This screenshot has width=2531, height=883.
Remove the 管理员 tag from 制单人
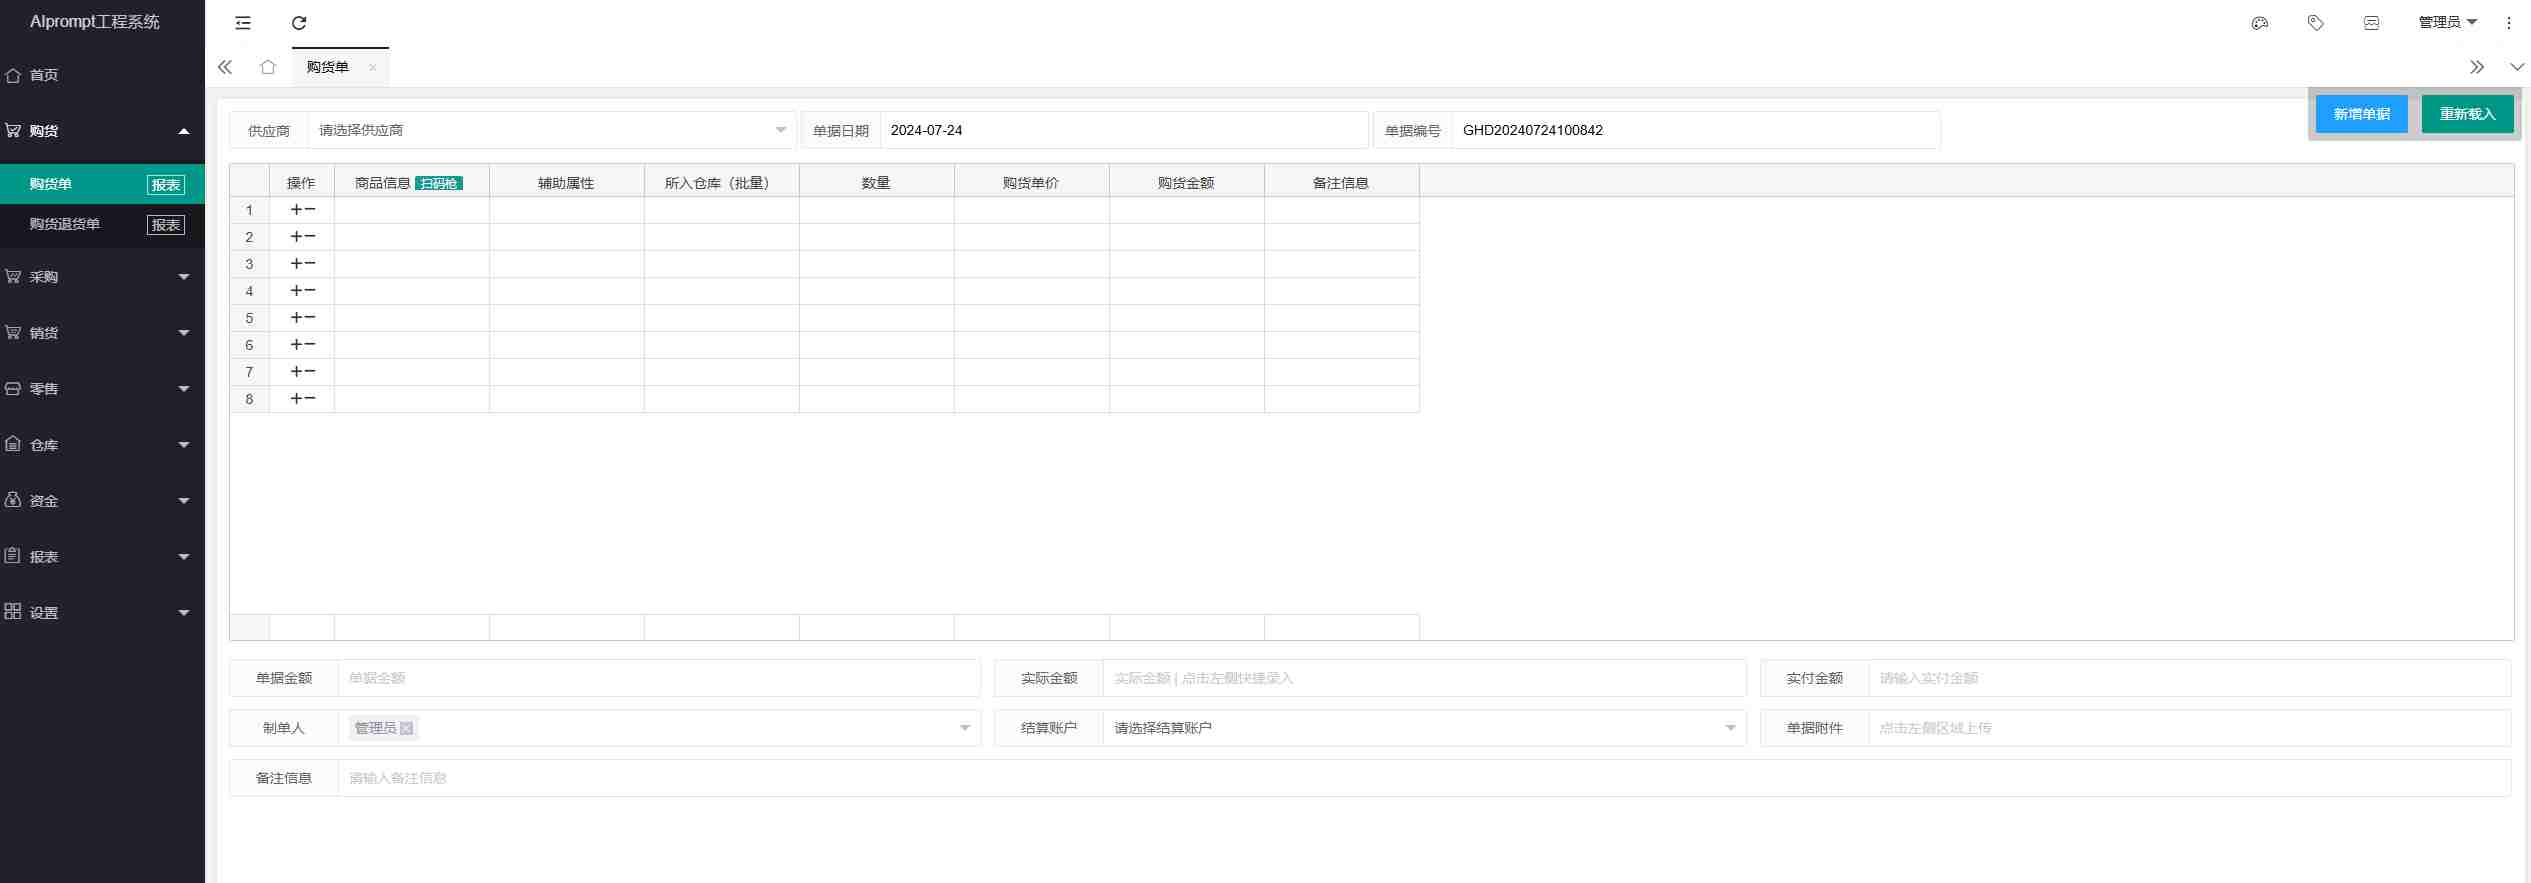pos(407,729)
